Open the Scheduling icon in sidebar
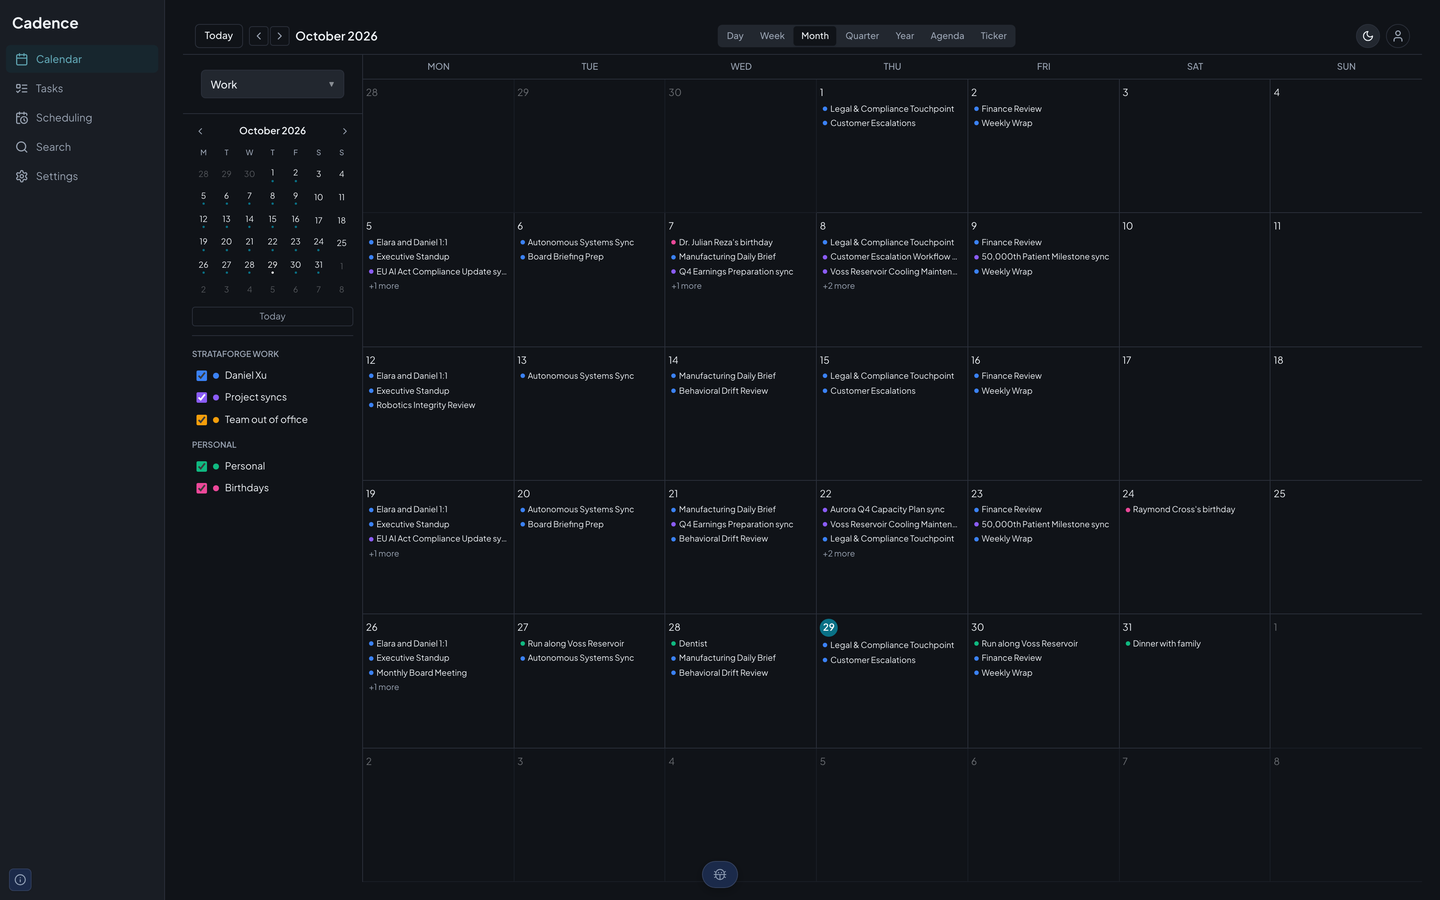 (x=22, y=118)
